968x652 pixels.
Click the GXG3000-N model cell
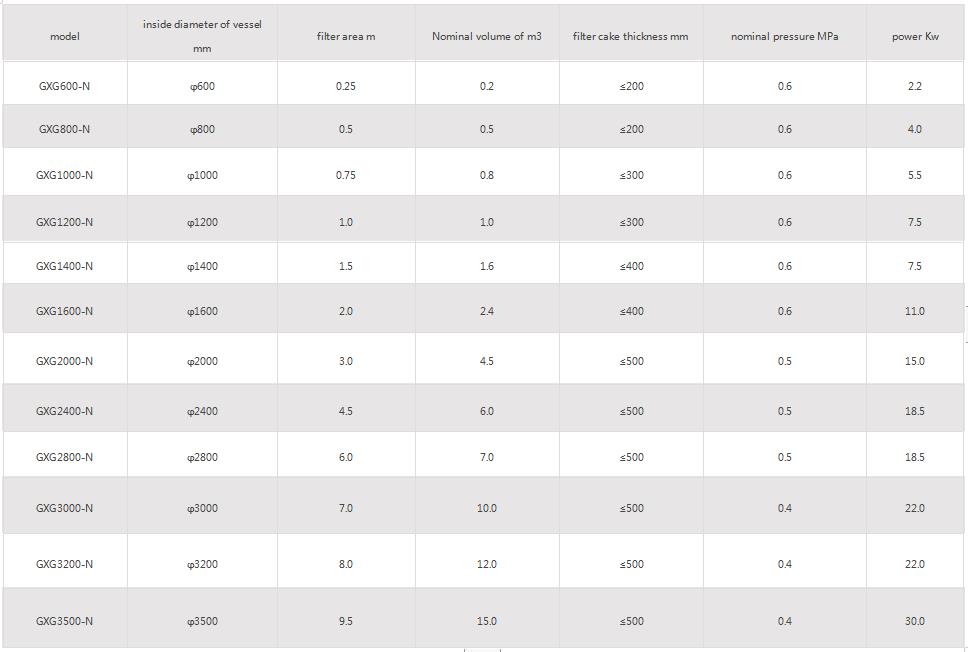64,508
